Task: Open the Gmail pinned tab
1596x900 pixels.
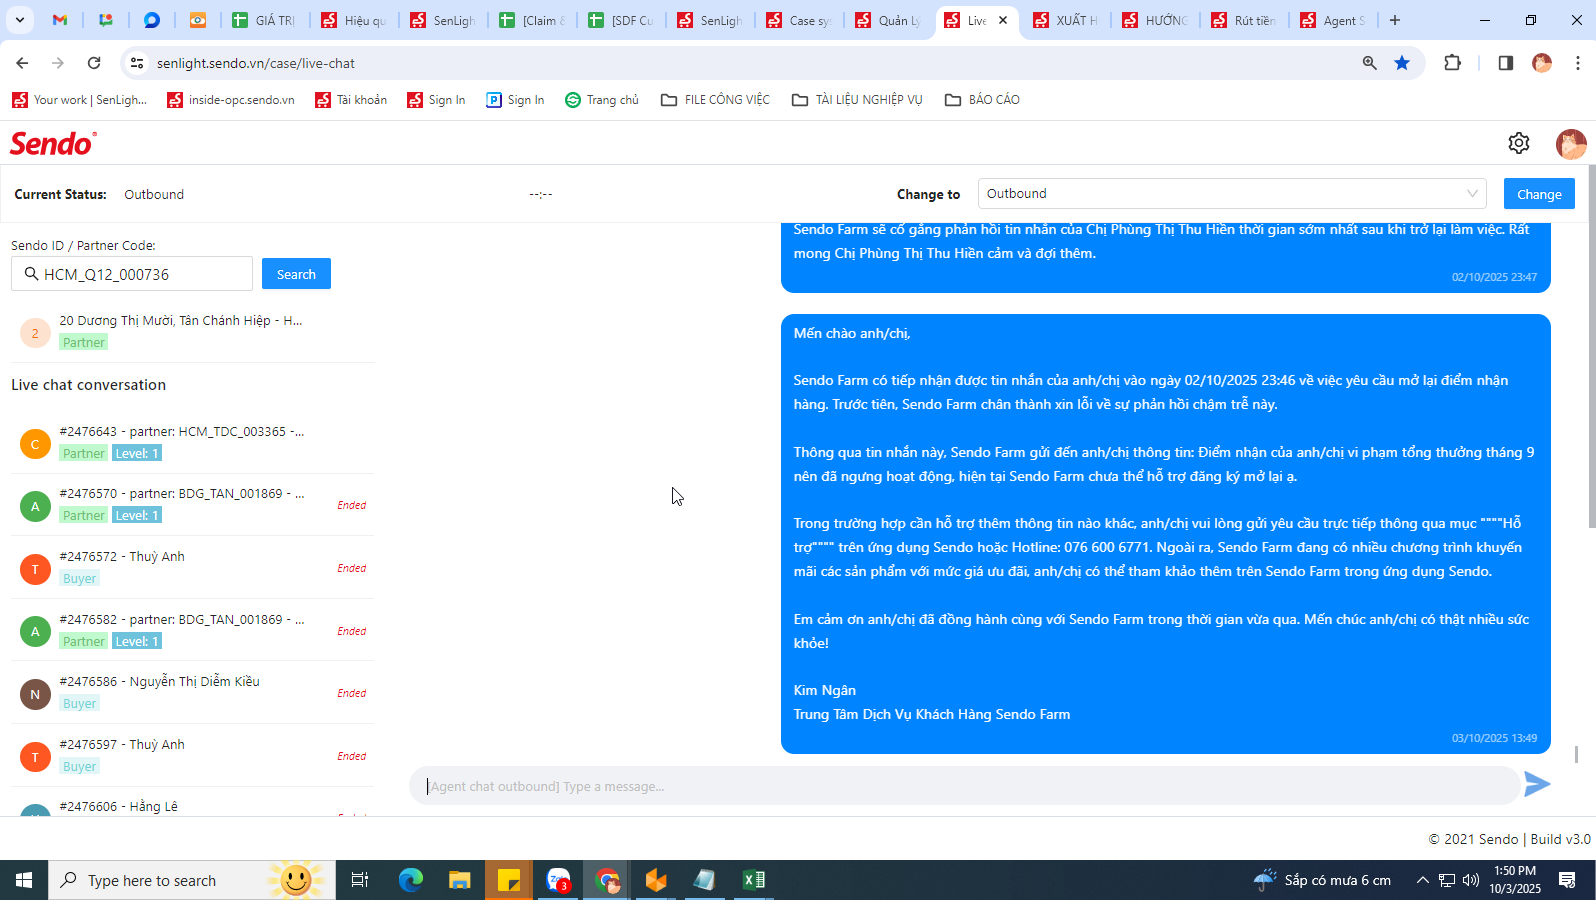Action: tap(60, 20)
